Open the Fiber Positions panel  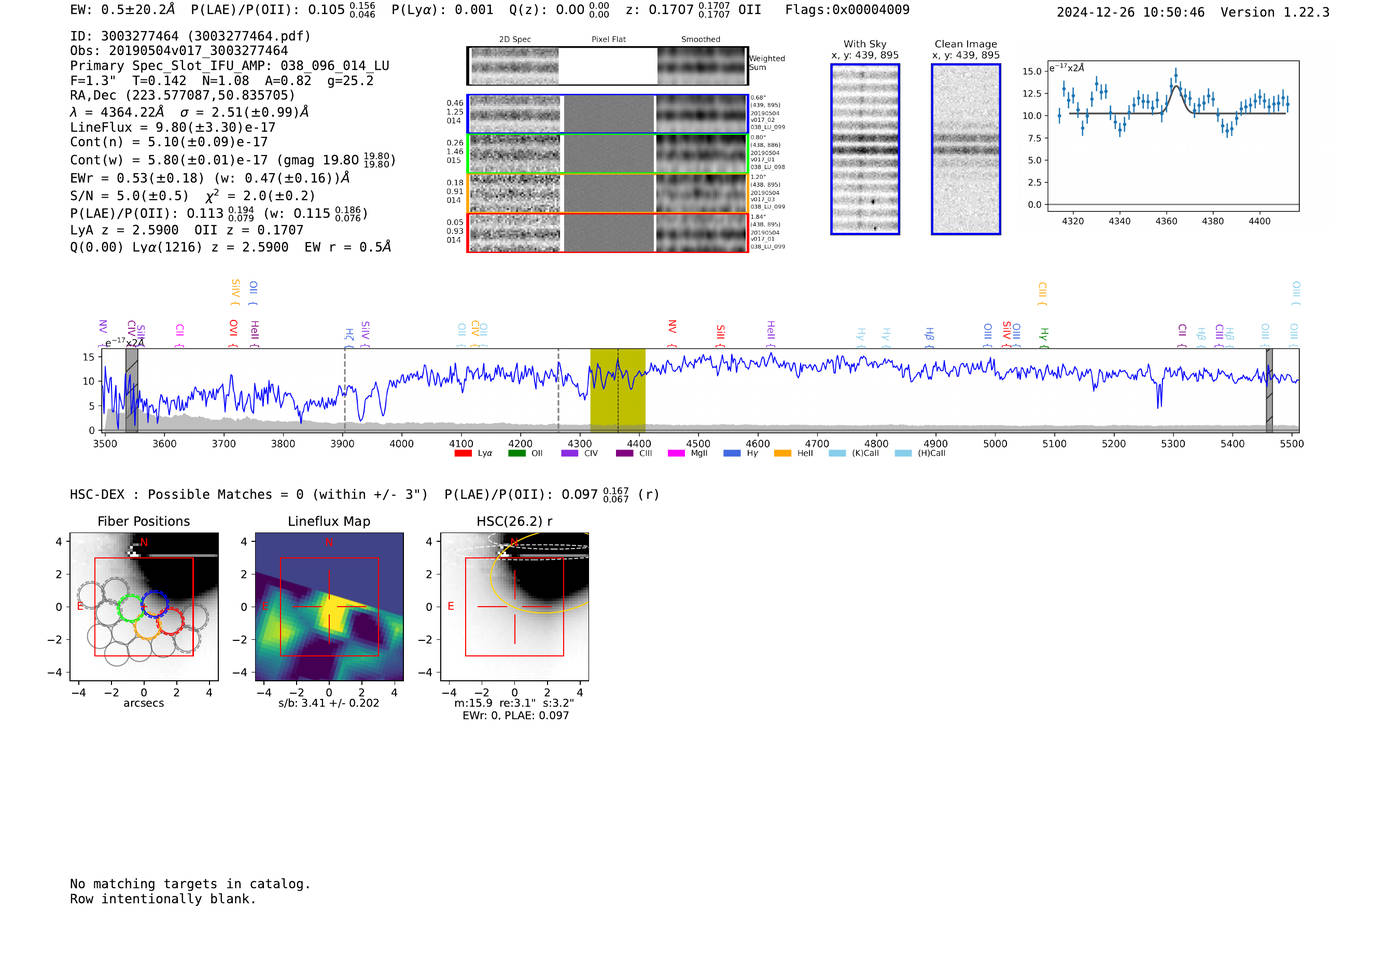(144, 606)
